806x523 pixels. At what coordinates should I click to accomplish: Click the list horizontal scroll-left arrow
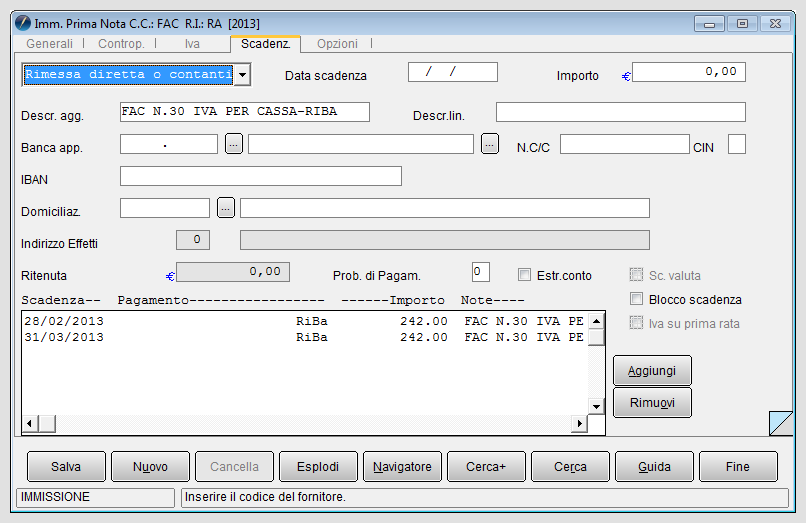(30, 424)
